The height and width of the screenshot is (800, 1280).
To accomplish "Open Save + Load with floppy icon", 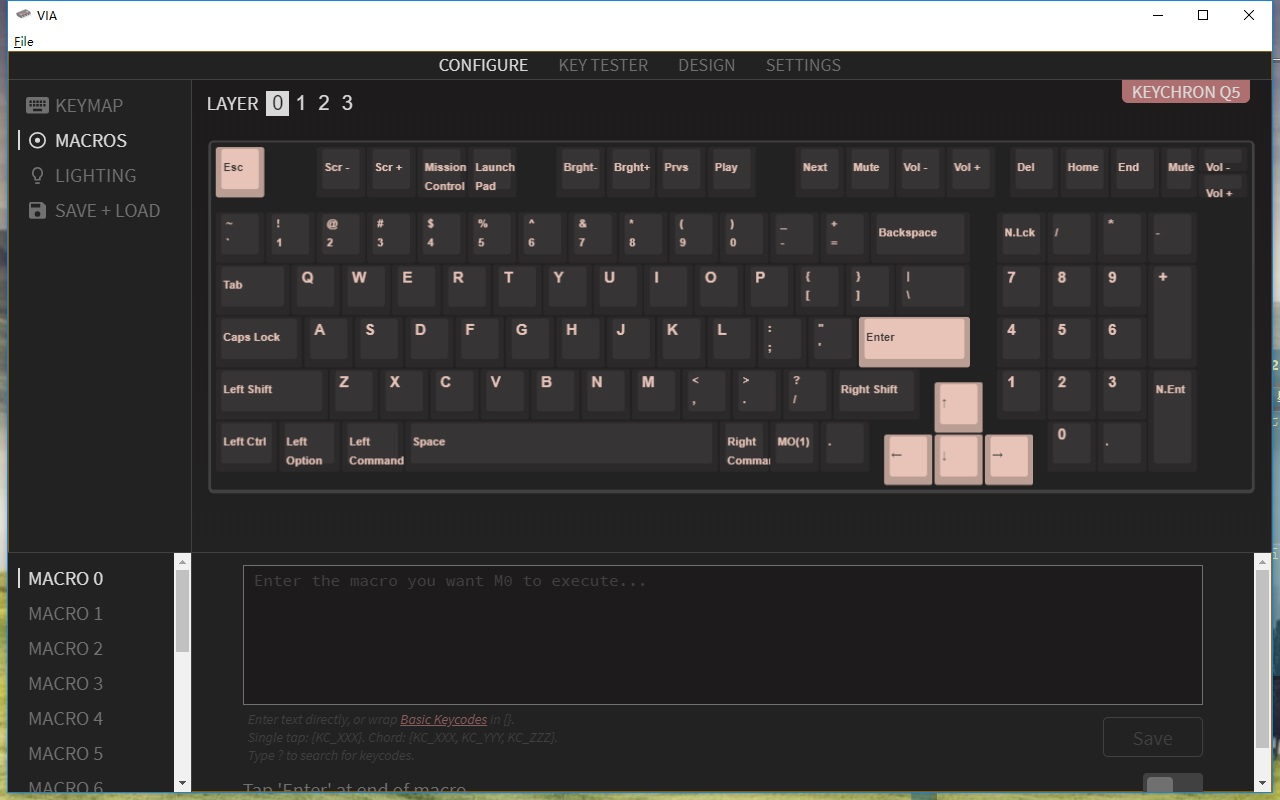I will 94,210.
